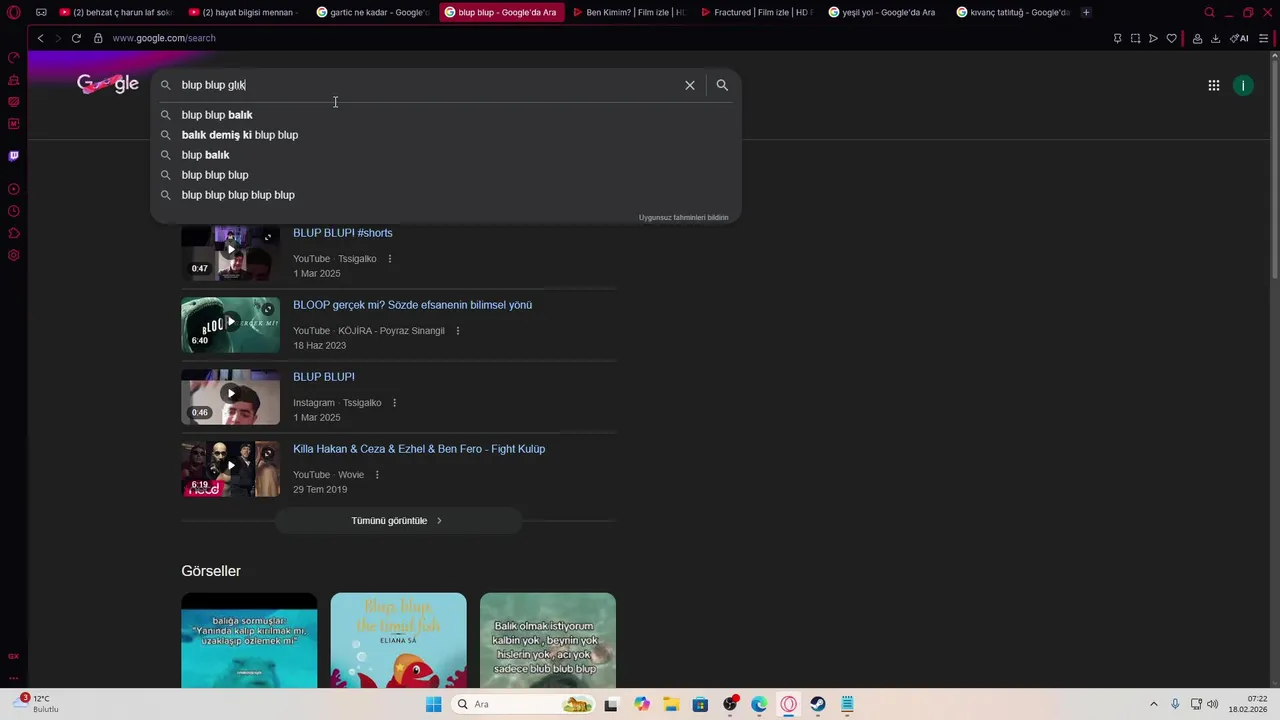Reload the current page
This screenshot has height=720, width=1280.
[x=76, y=38]
